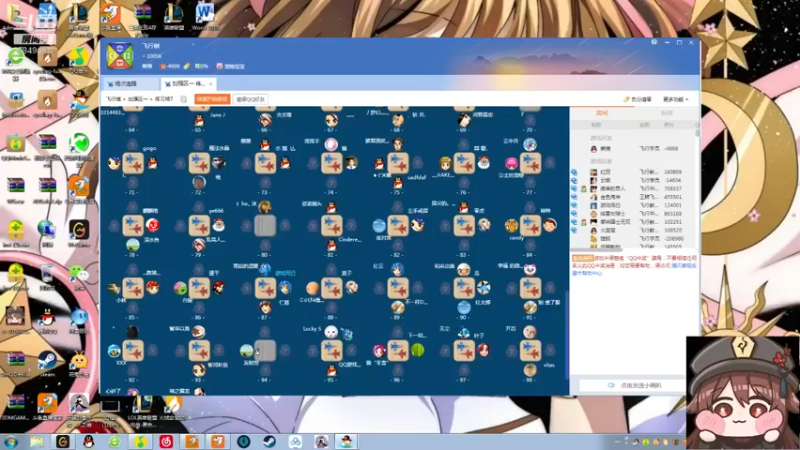Click the pink gift icon in the header

coord(219,66)
